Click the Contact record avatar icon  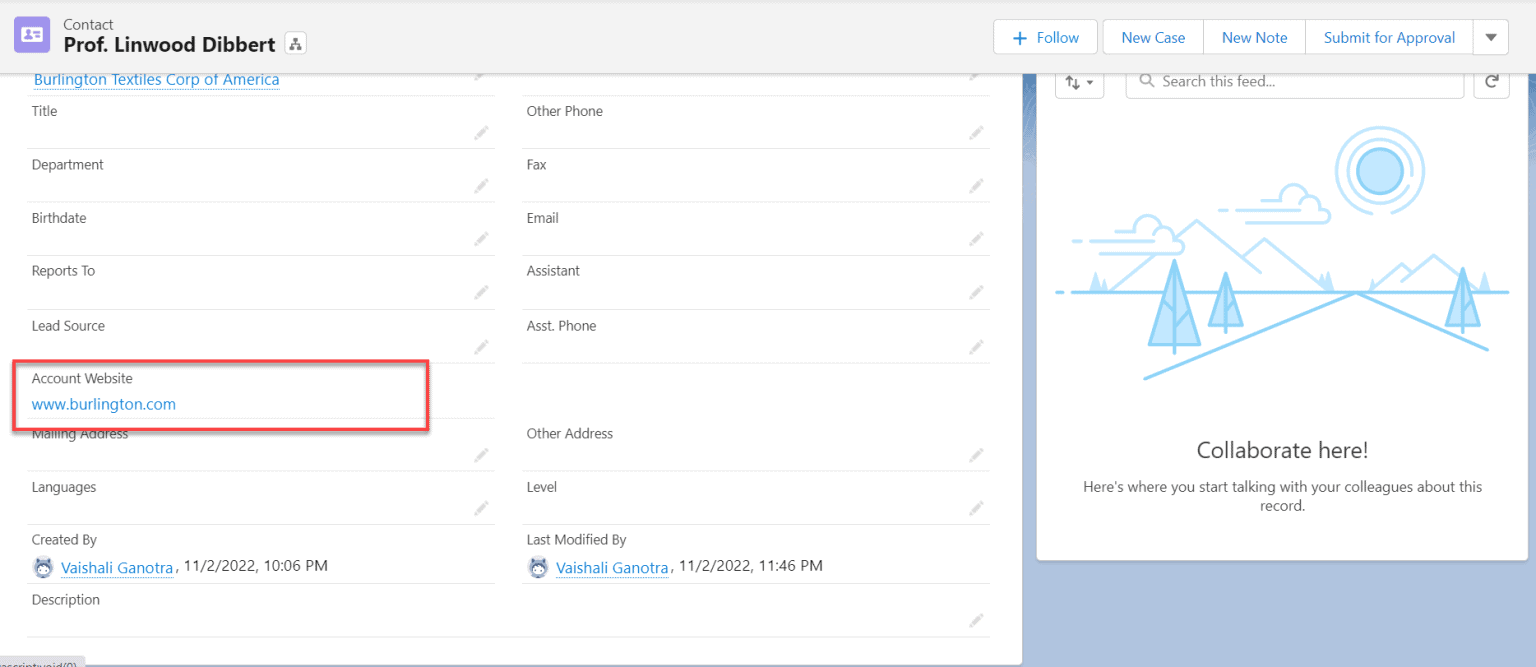point(31,34)
